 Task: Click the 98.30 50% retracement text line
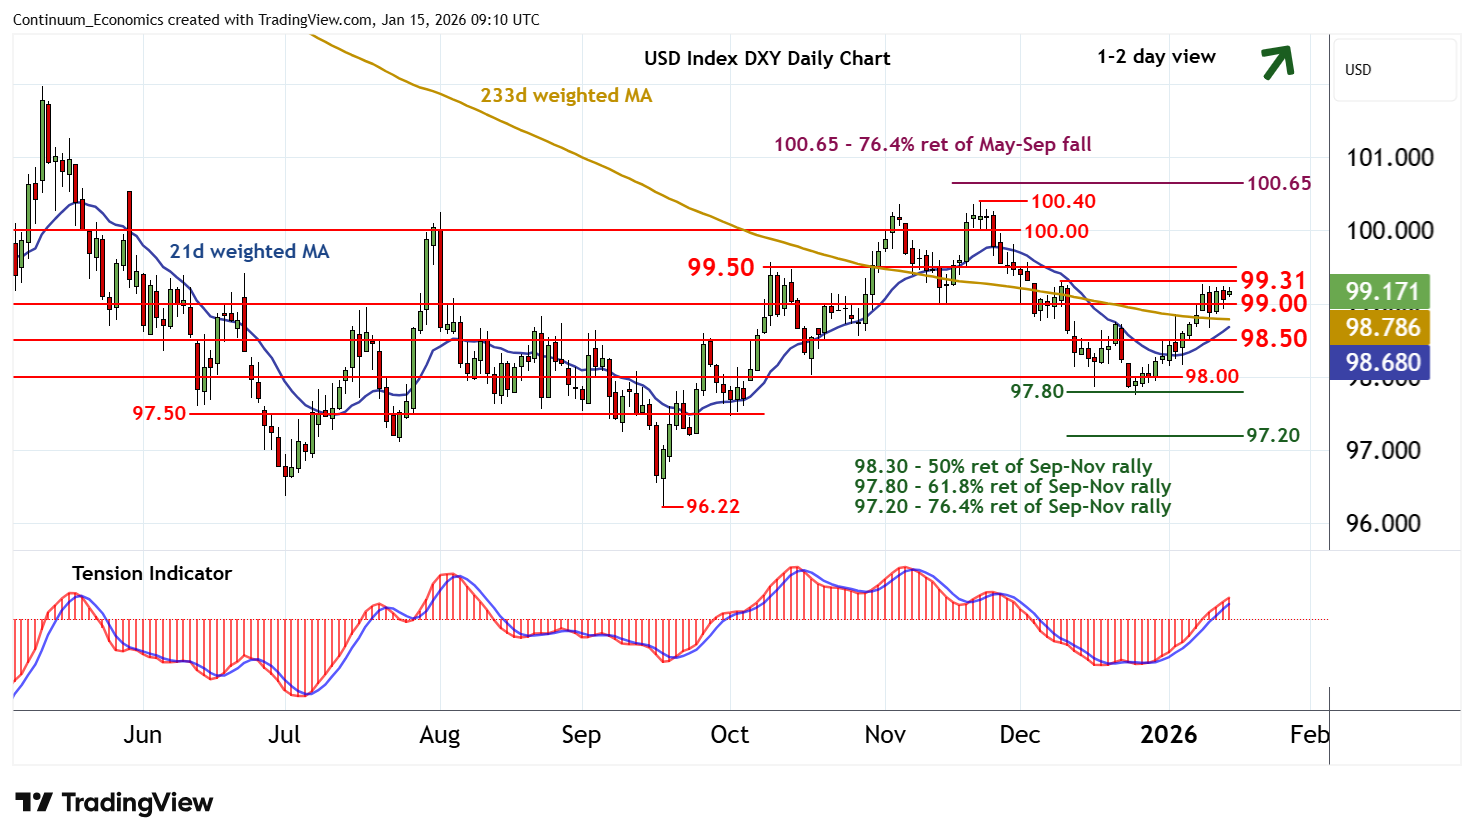1002,467
